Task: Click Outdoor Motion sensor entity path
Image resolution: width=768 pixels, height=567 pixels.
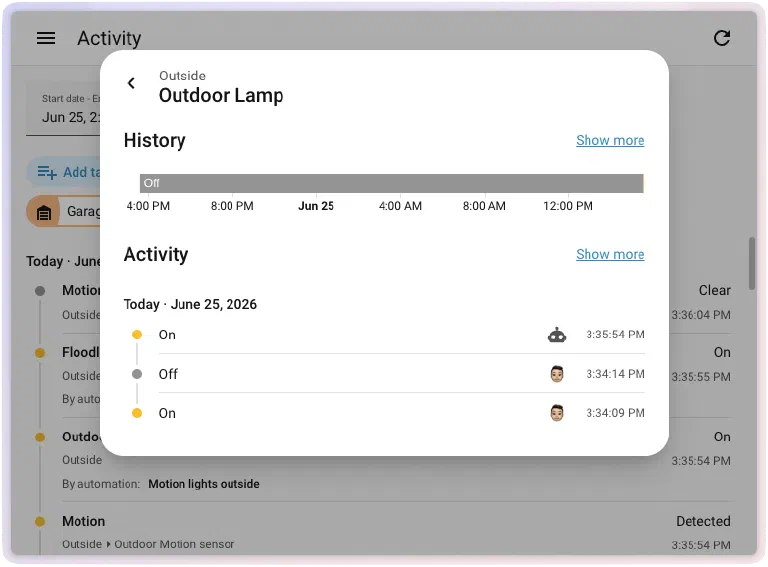Action: [x=174, y=544]
